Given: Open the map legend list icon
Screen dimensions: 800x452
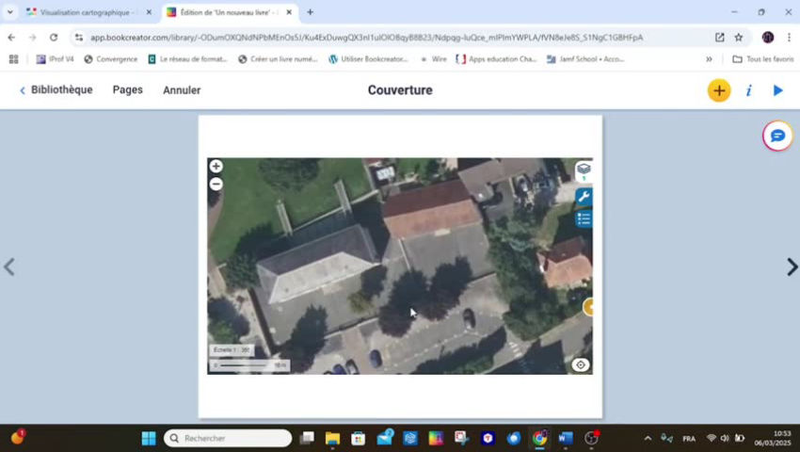Looking at the screenshot, I should [584, 218].
